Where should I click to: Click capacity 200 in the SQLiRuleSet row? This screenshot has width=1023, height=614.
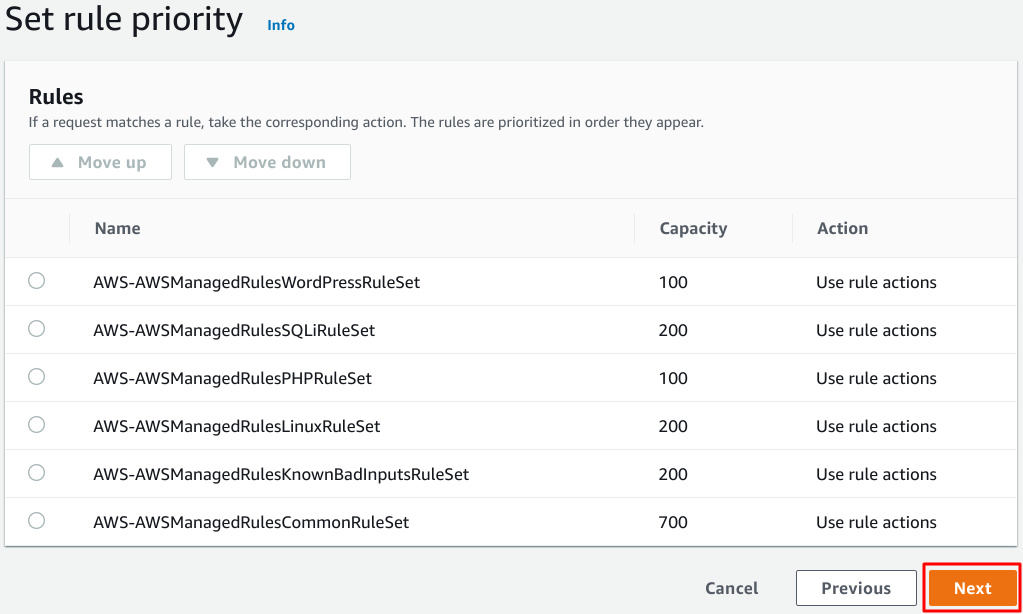[673, 330]
